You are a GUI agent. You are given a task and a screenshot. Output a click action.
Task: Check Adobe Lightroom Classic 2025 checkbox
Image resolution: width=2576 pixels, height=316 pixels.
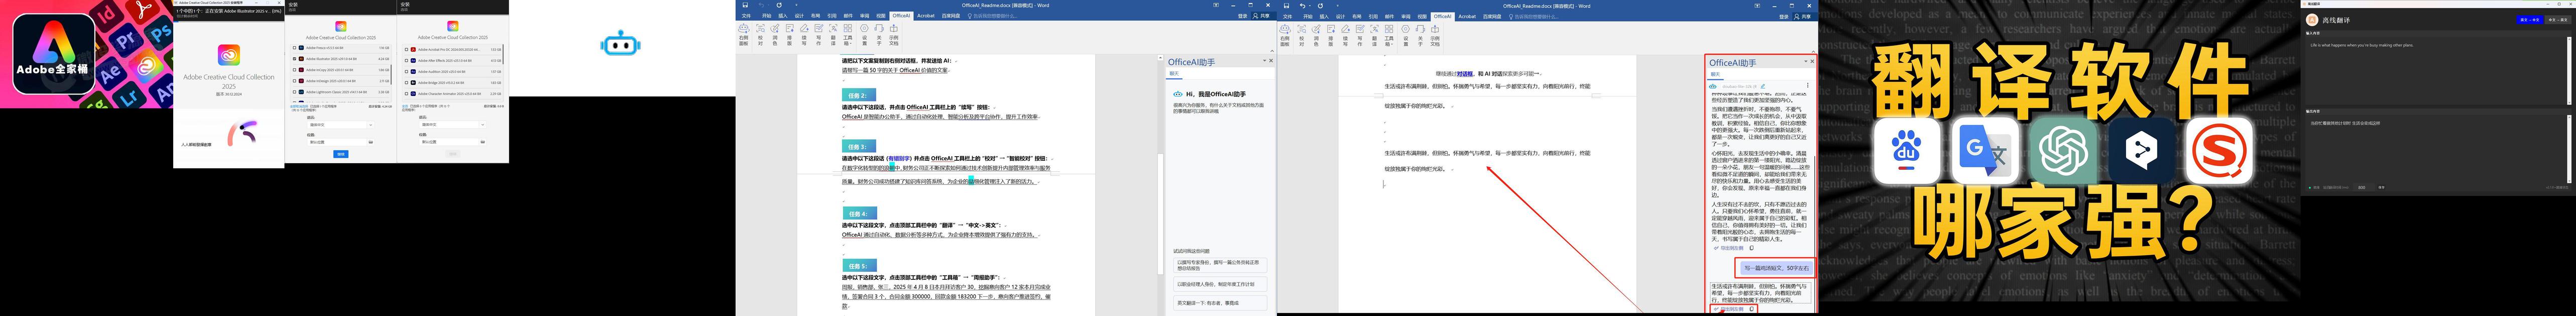295,92
